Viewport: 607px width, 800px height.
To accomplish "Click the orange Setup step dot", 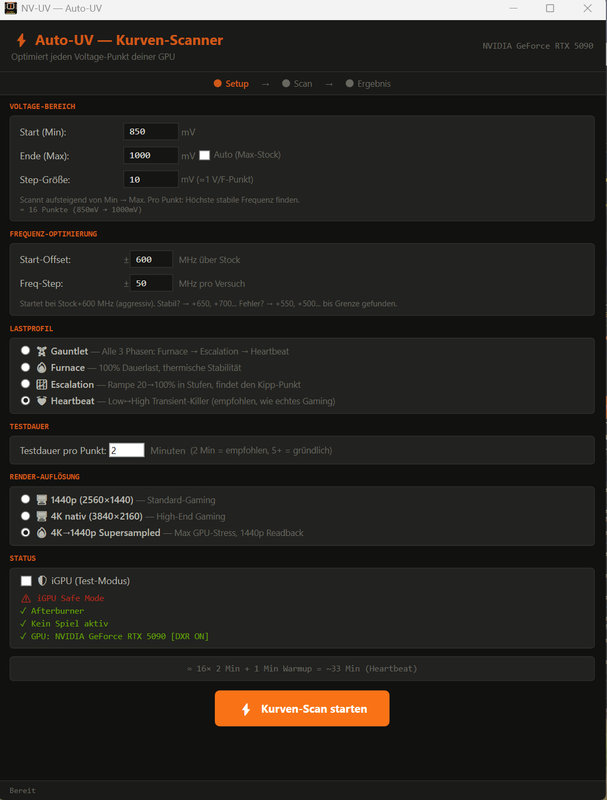I will (x=217, y=83).
